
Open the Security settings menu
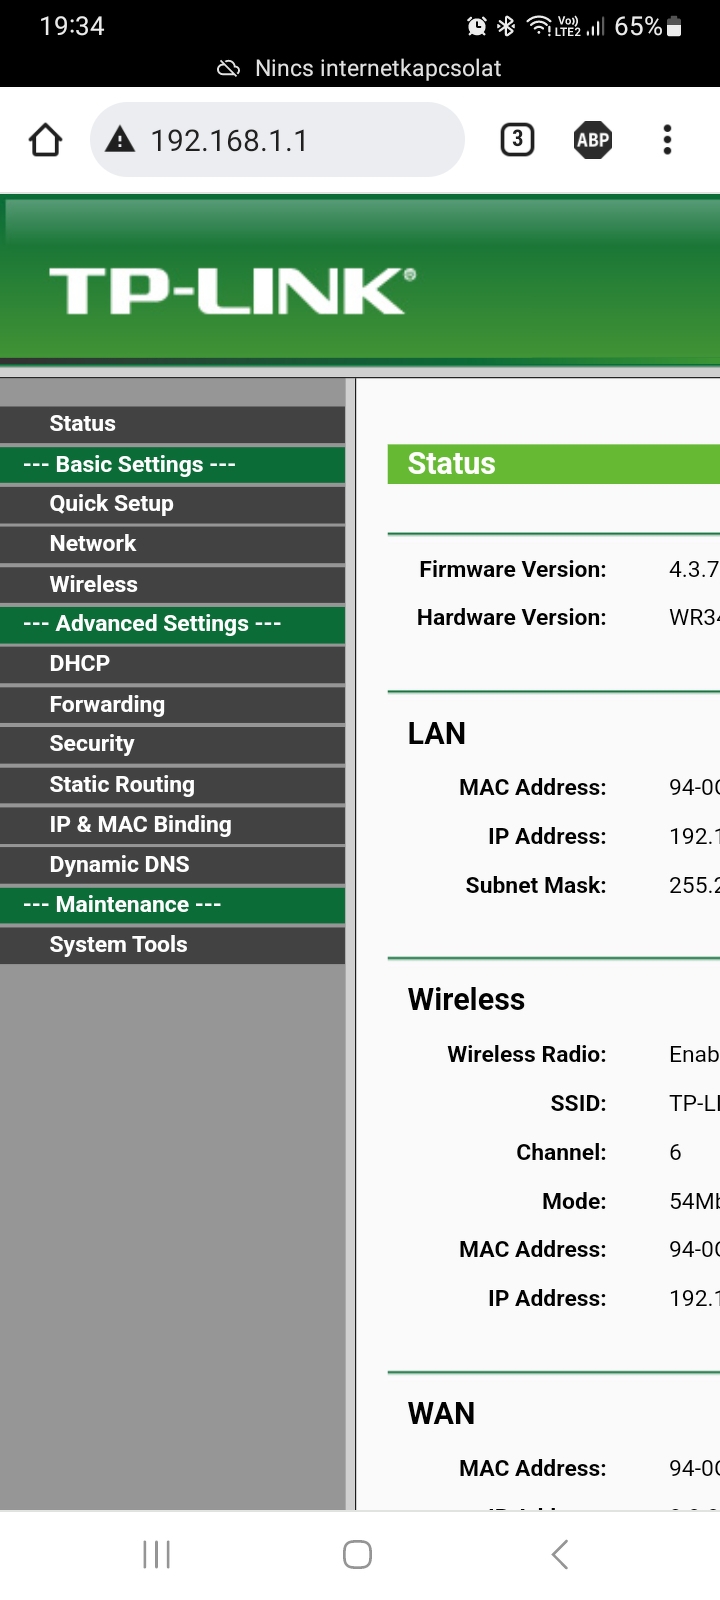point(92,744)
